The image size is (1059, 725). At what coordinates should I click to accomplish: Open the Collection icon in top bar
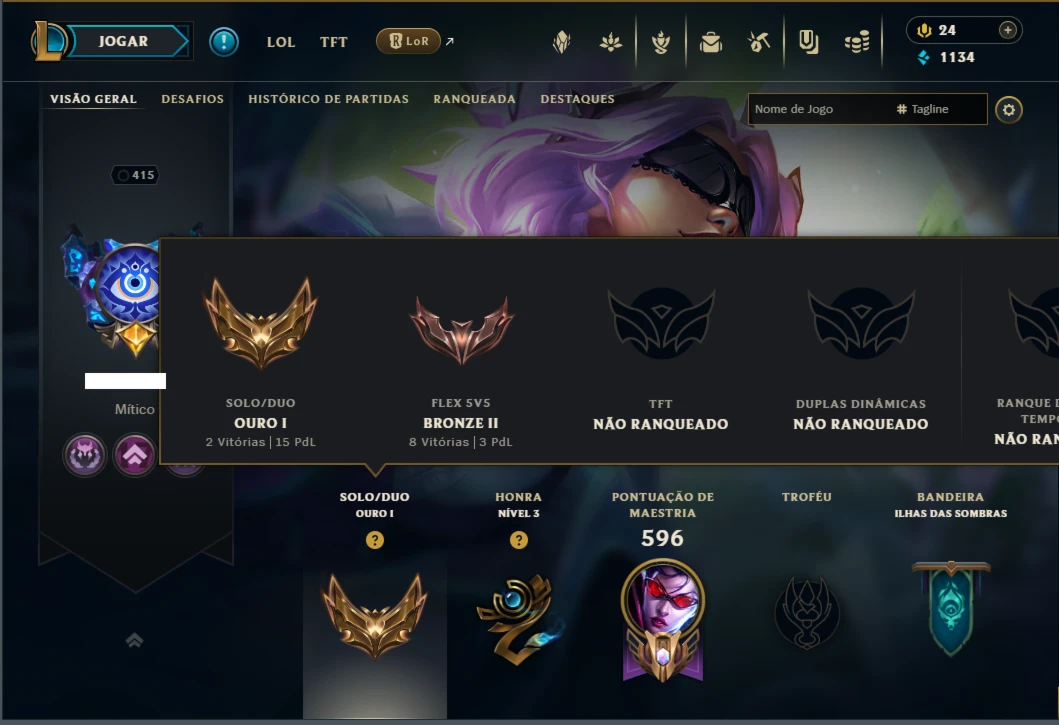click(711, 42)
